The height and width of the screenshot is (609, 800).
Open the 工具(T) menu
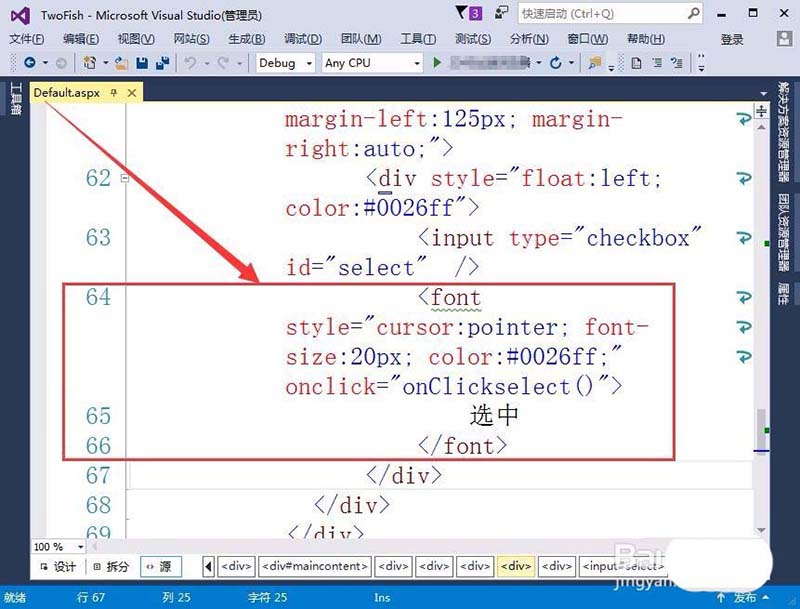(418, 39)
